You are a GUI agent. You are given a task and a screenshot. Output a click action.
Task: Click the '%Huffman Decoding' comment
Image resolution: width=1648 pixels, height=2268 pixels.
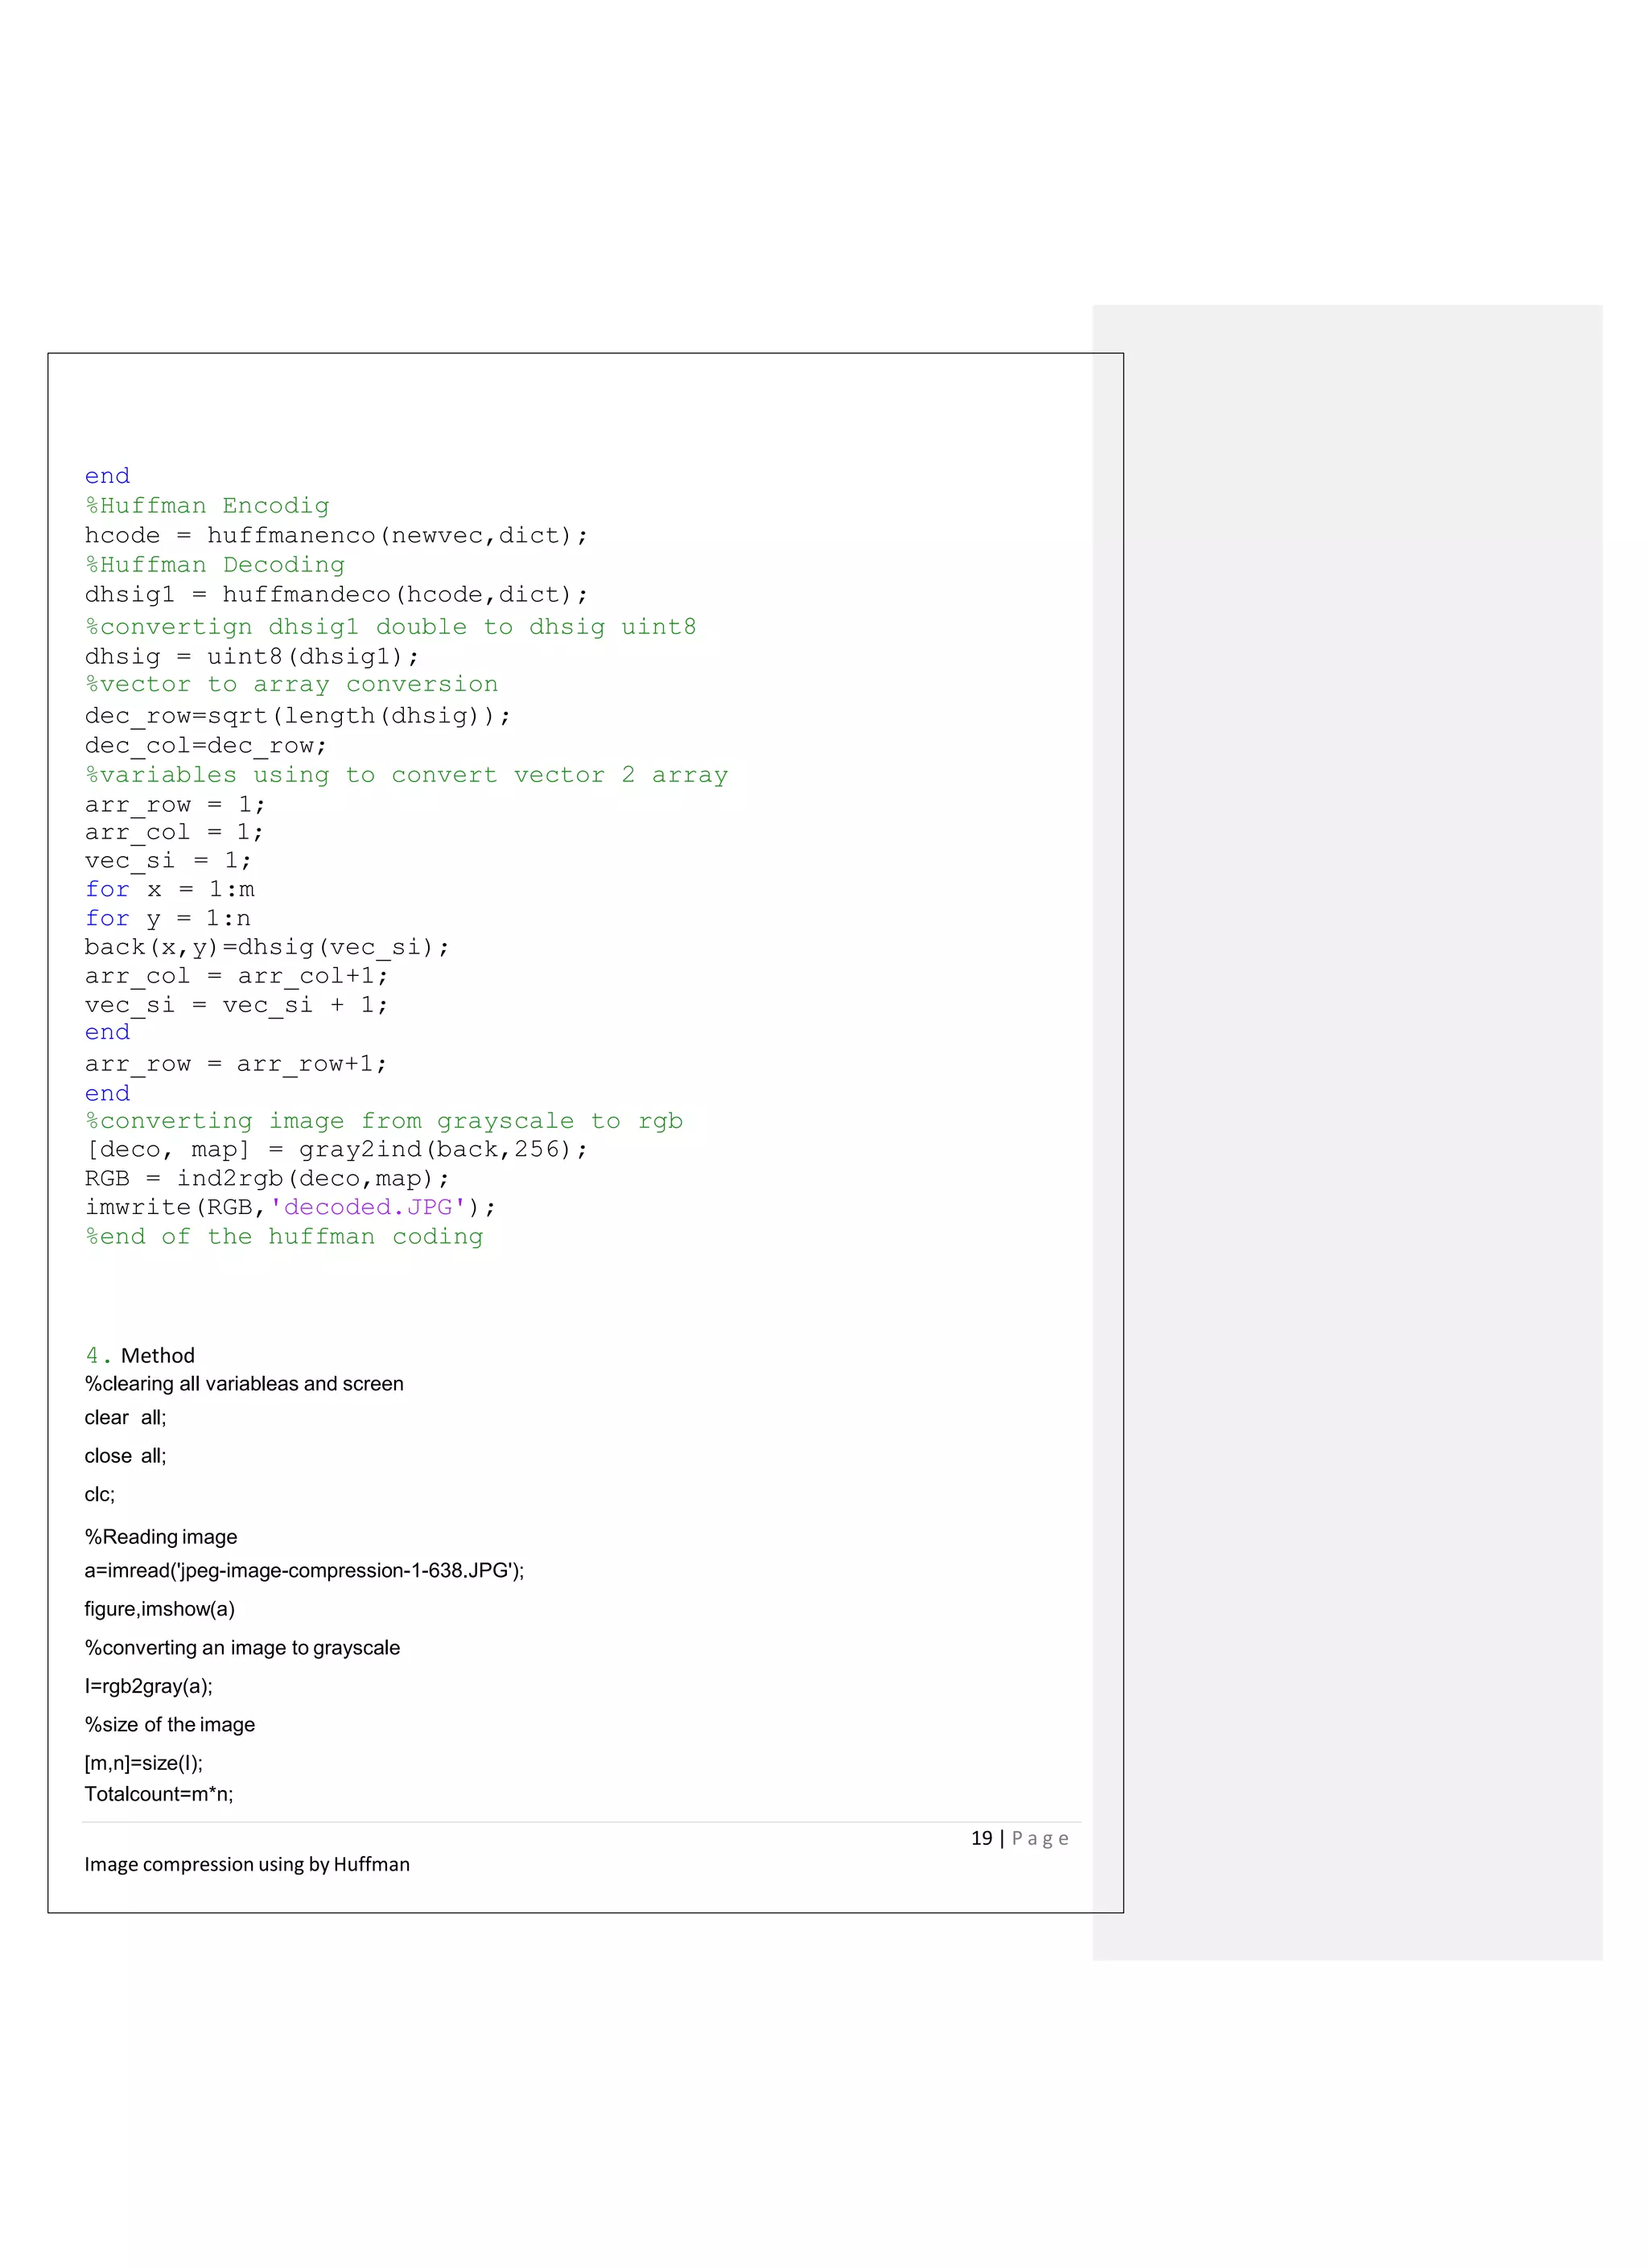215,565
